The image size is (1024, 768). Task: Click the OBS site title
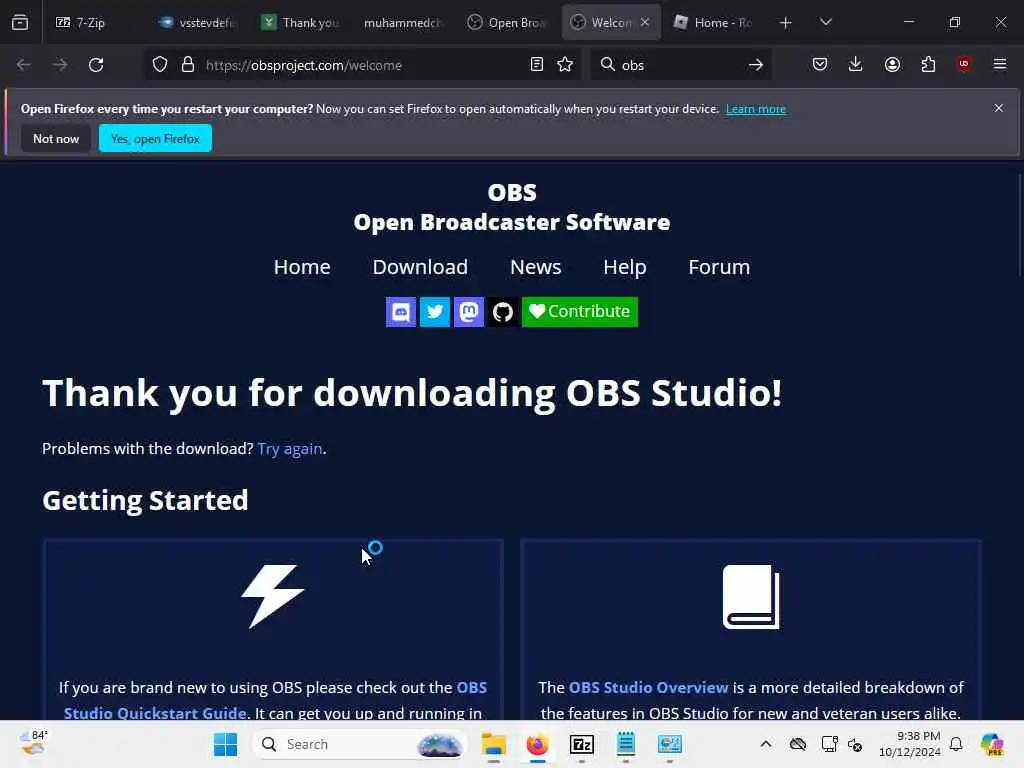click(x=512, y=207)
